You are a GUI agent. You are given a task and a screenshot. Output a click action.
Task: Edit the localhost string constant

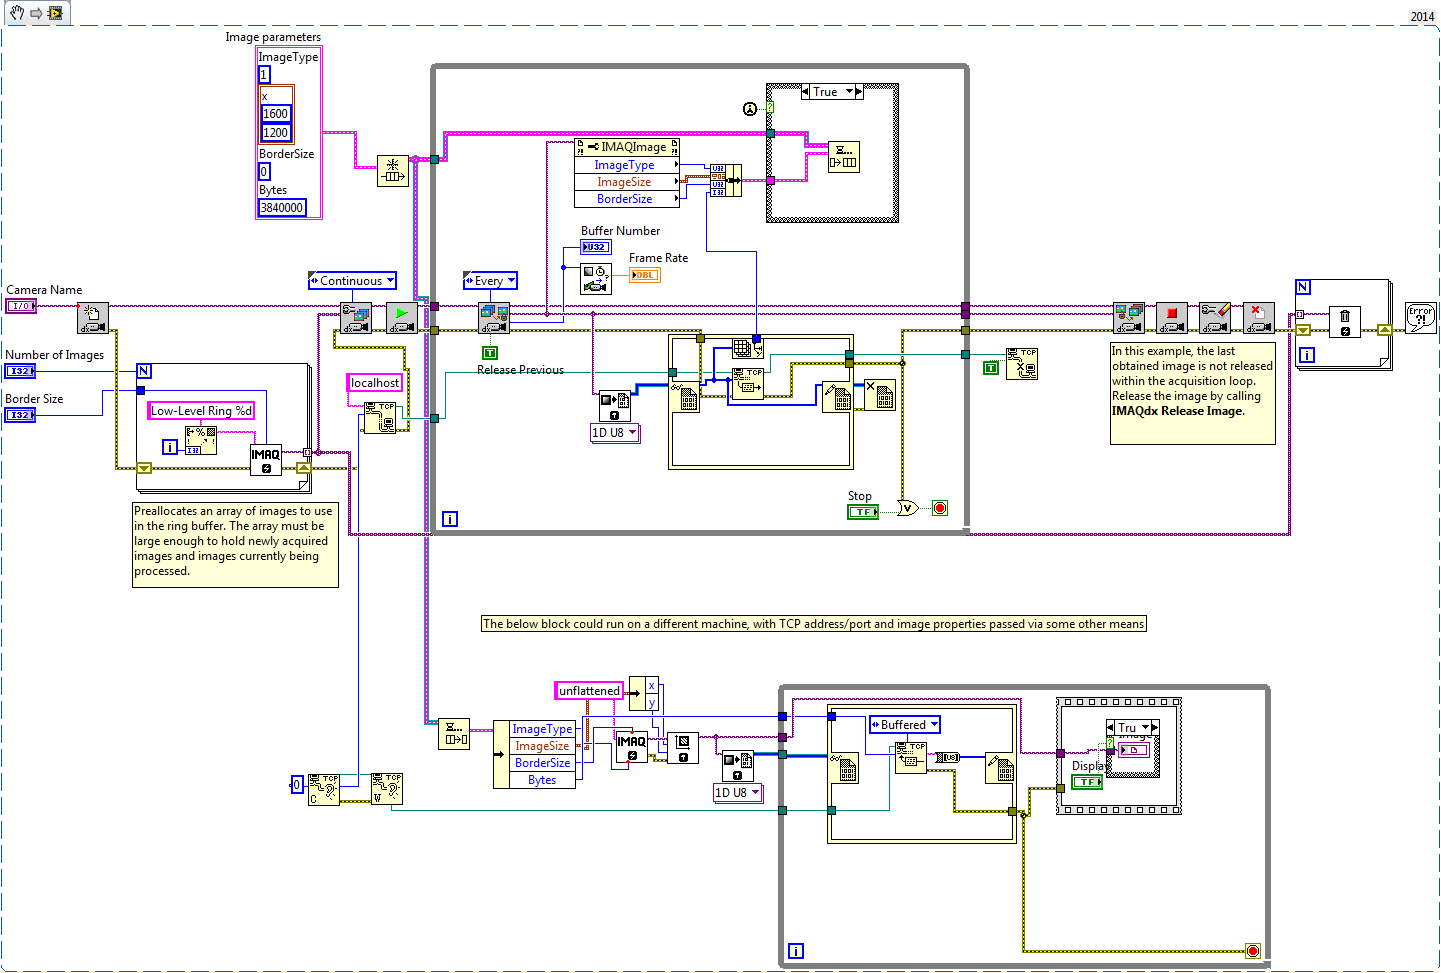coord(375,383)
